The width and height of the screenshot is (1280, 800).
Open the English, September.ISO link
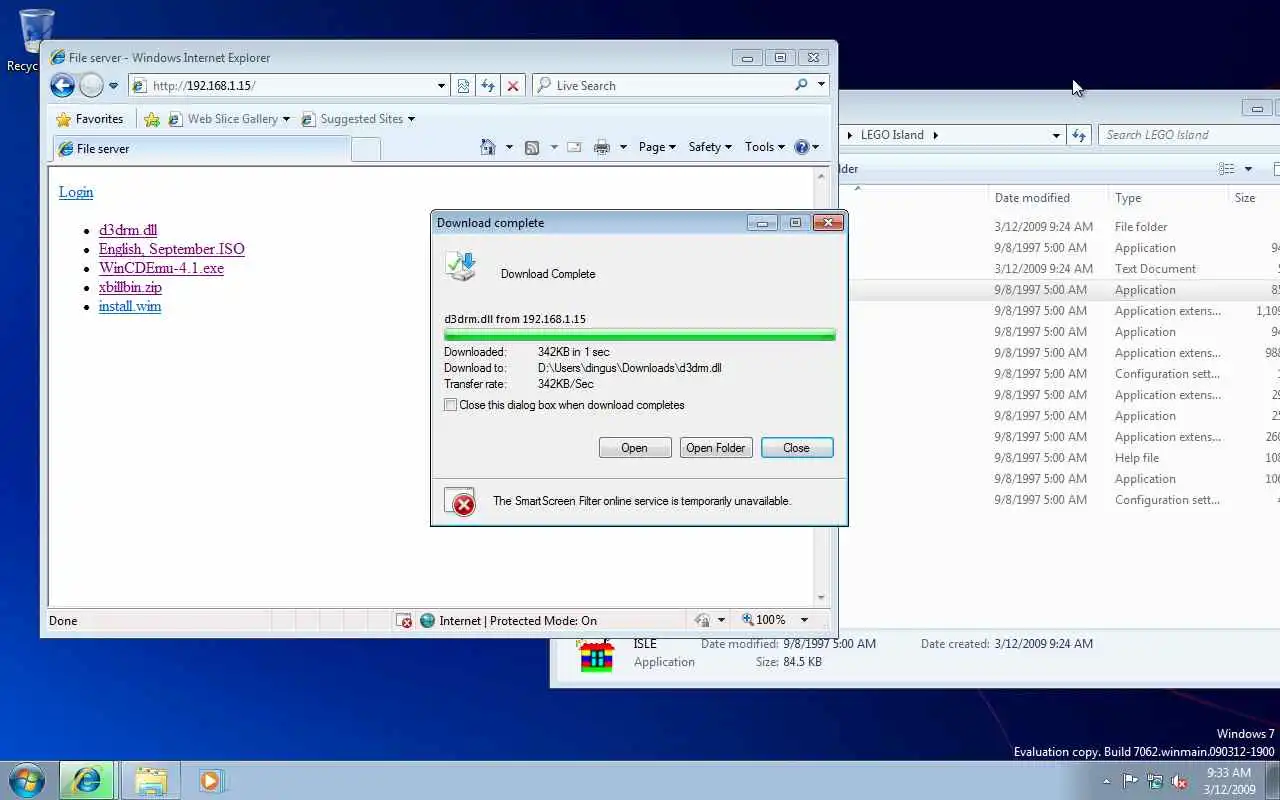(x=172, y=249)
